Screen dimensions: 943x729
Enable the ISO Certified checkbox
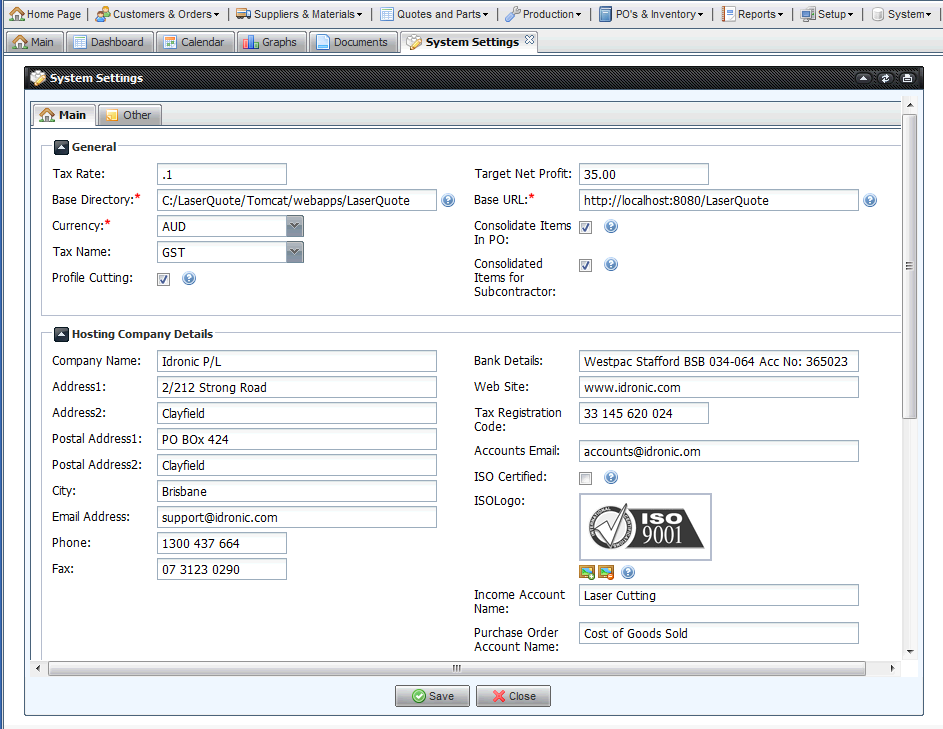[x=586, y=478]
